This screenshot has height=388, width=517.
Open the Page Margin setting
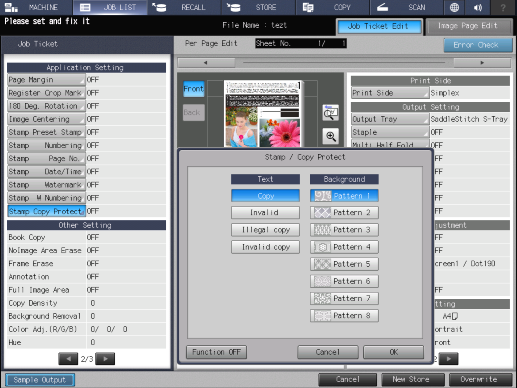46,80
